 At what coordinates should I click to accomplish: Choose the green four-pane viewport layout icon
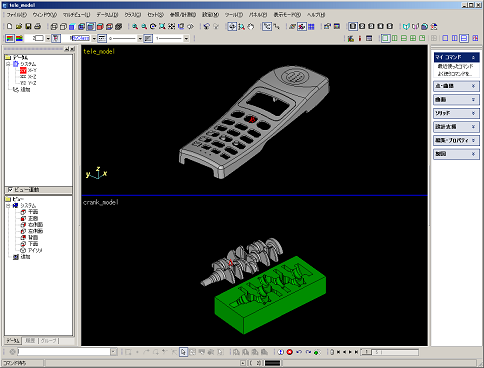click(413, 38)
